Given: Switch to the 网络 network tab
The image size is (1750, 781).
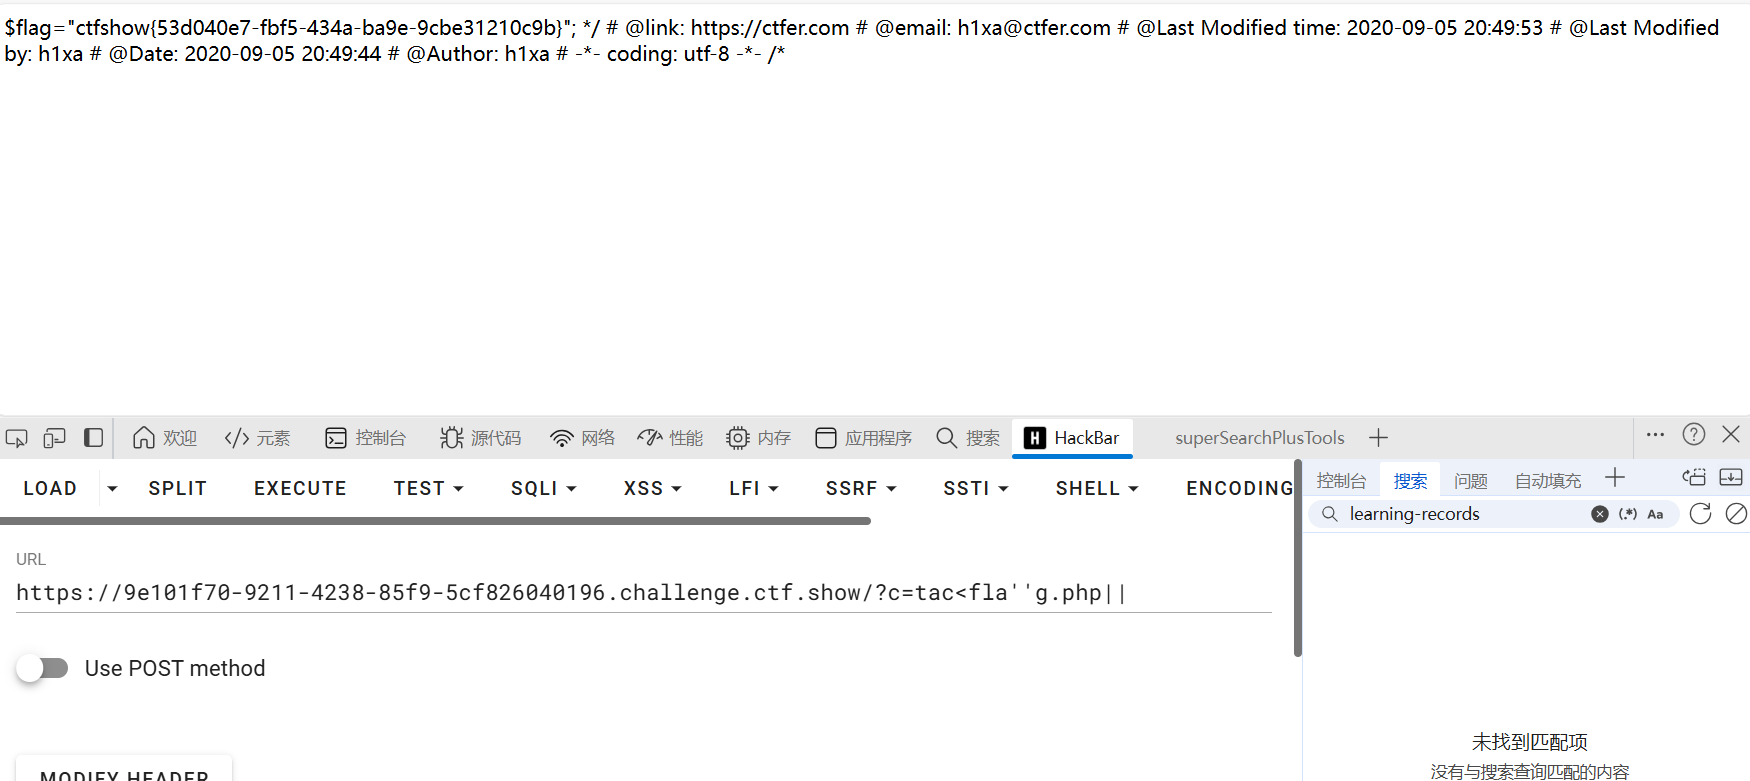Looking at the screenshot, I should point(583,438).
